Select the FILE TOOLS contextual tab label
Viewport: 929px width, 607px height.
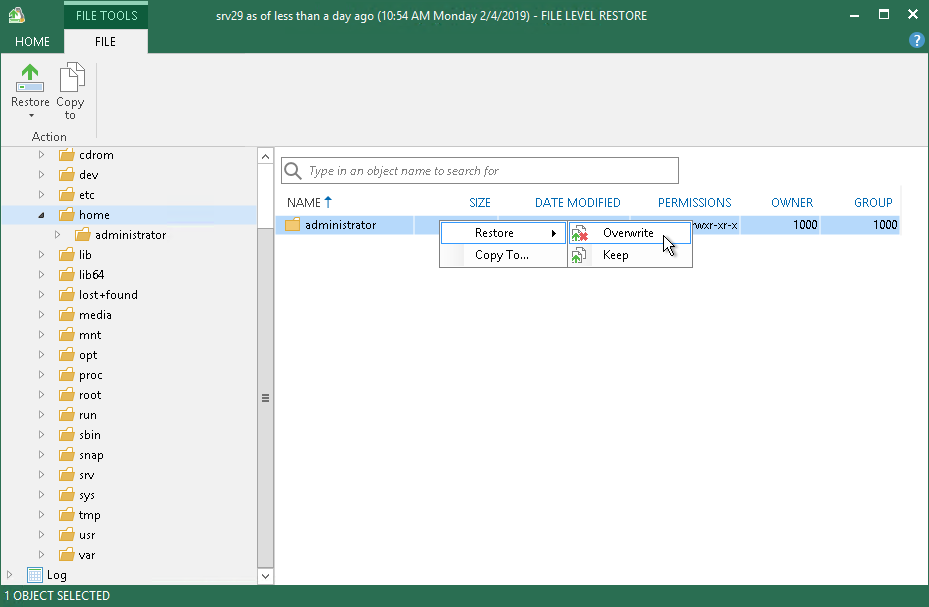106,15
